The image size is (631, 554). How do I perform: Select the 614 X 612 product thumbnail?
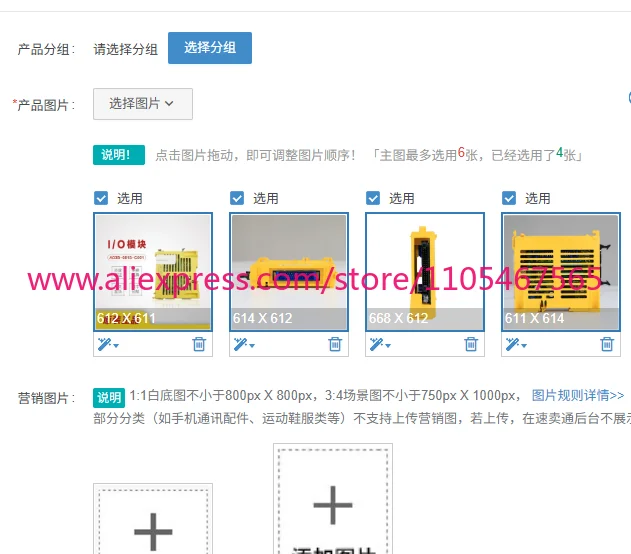(289, 272)
